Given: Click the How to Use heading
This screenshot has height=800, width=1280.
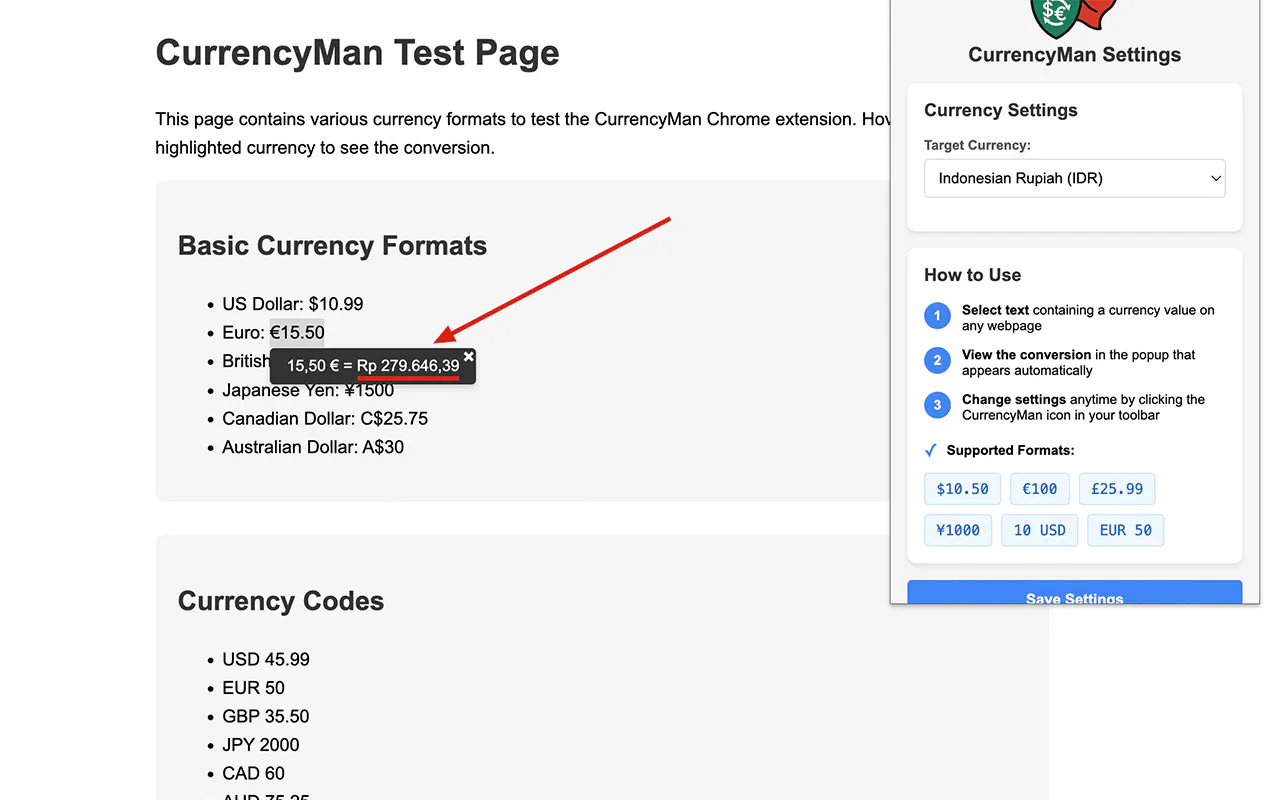Looking at the screenshot, I should coord(973,275).
